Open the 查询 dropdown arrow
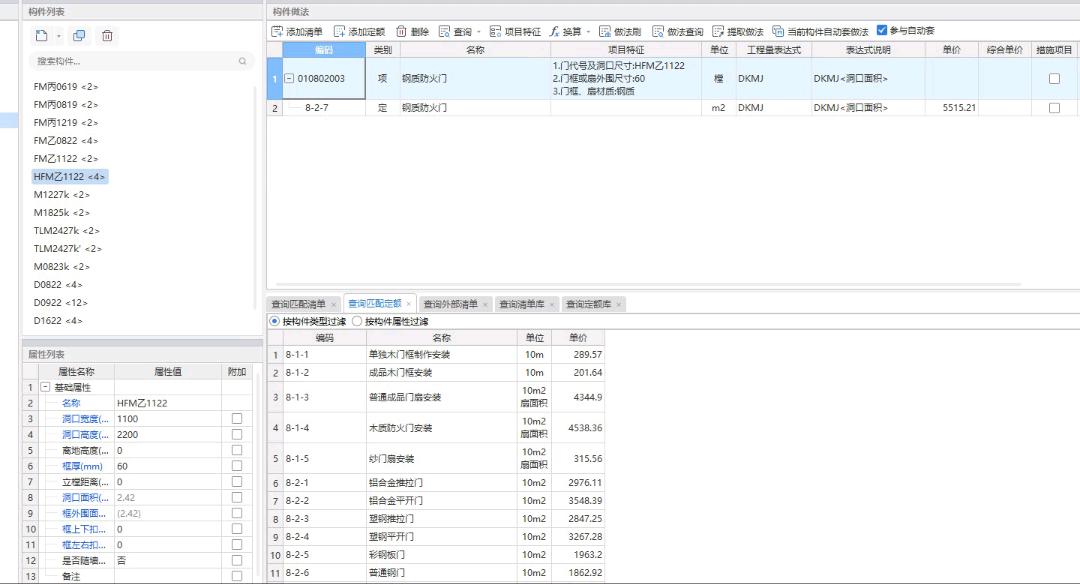The image size is (1080, 584). coord(479,29)
